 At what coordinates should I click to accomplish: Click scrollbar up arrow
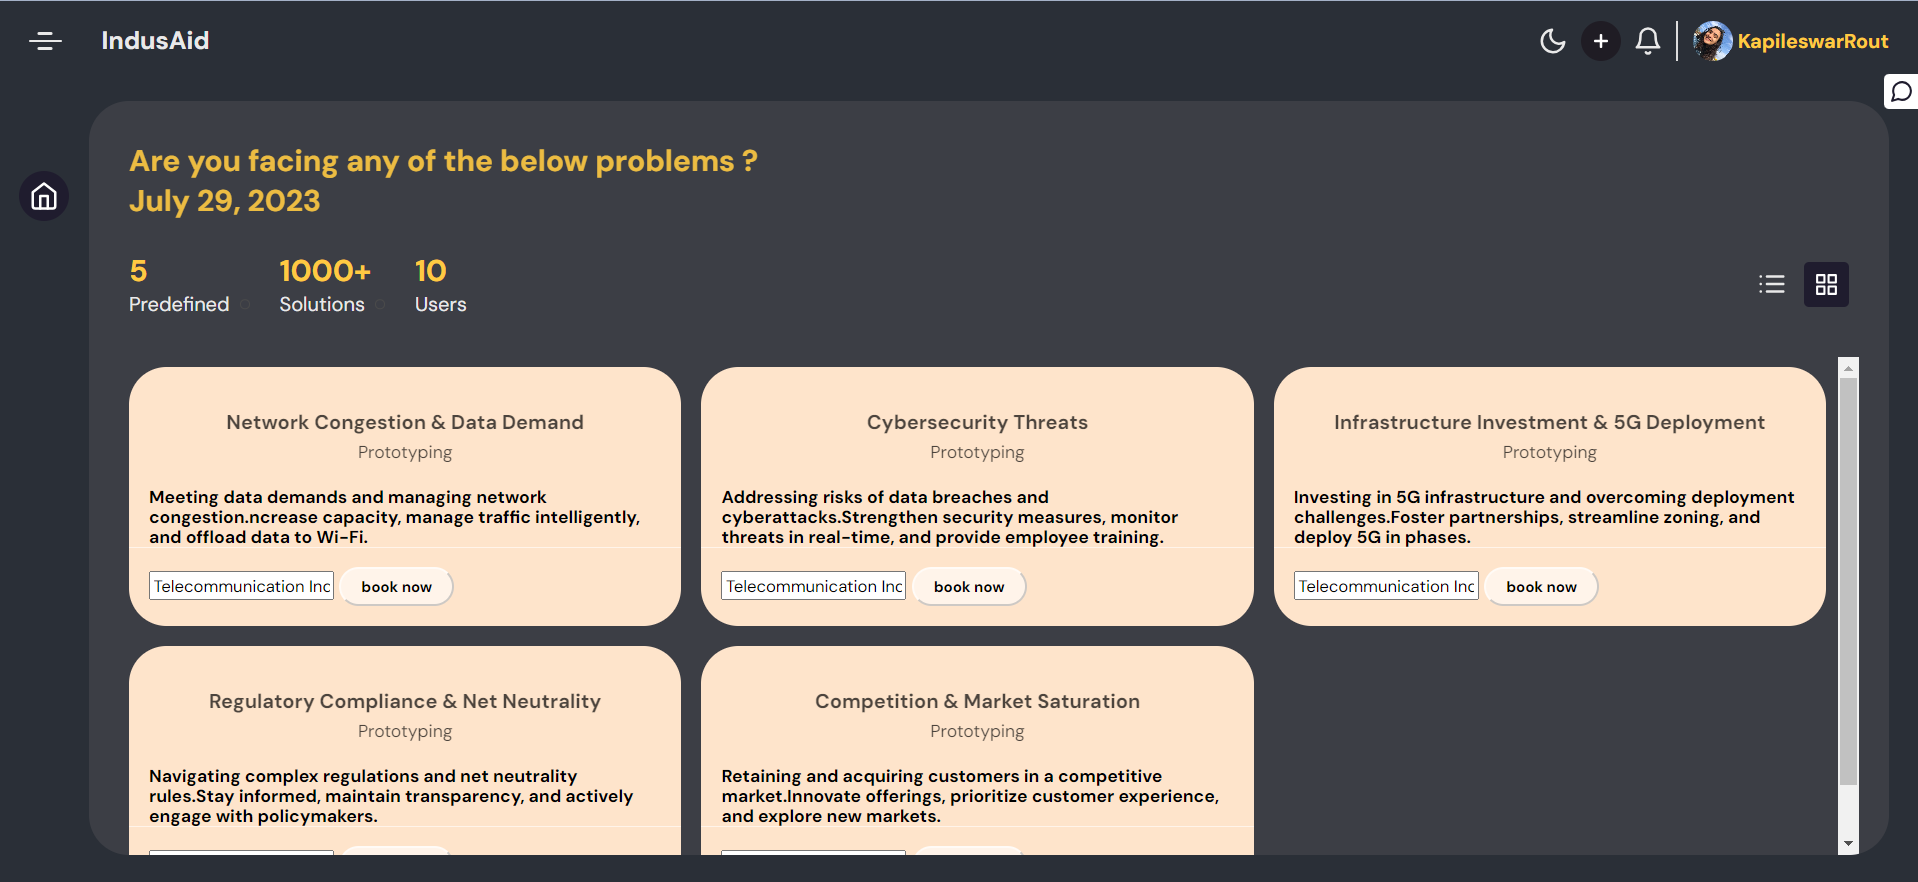[x=1848, y=368]
